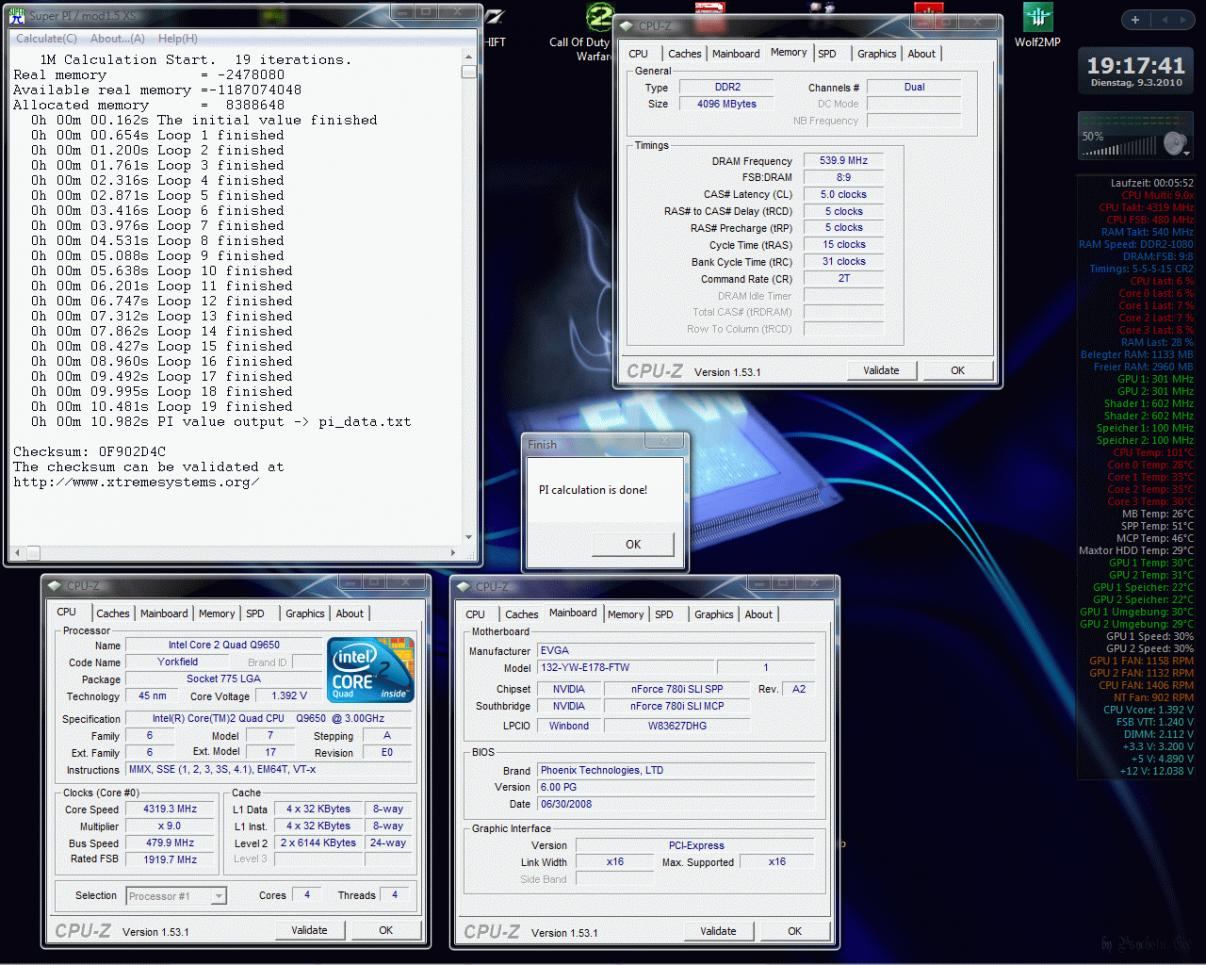Open Graphics tab in processor CPU-Z window
The image size is (1206, 965).
(x=305, y=614)
